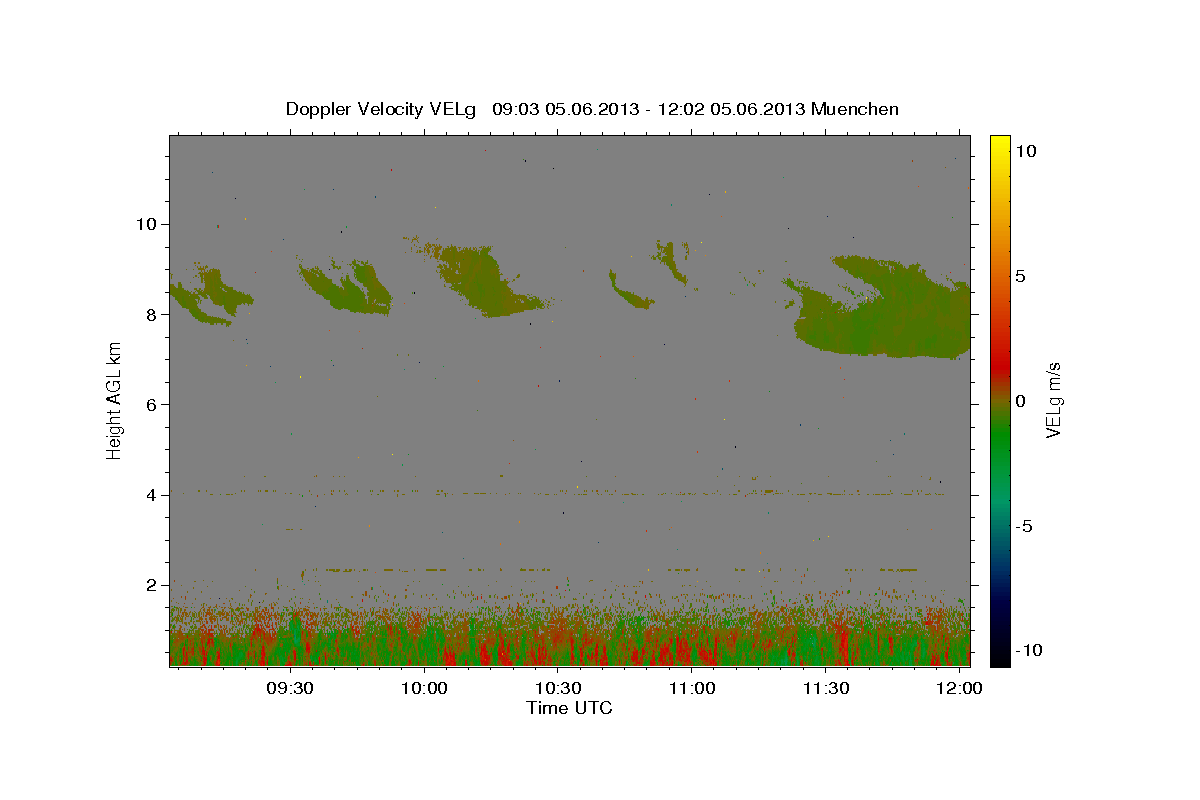
Task: Click the 10:00 time tick label
Action: [425, 689]
